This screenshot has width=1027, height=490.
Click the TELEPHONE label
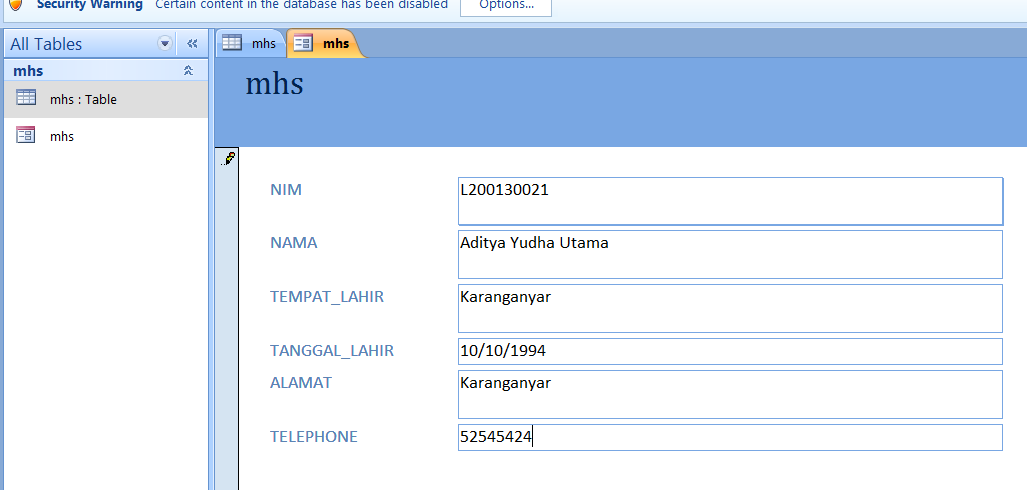(314, 436)
